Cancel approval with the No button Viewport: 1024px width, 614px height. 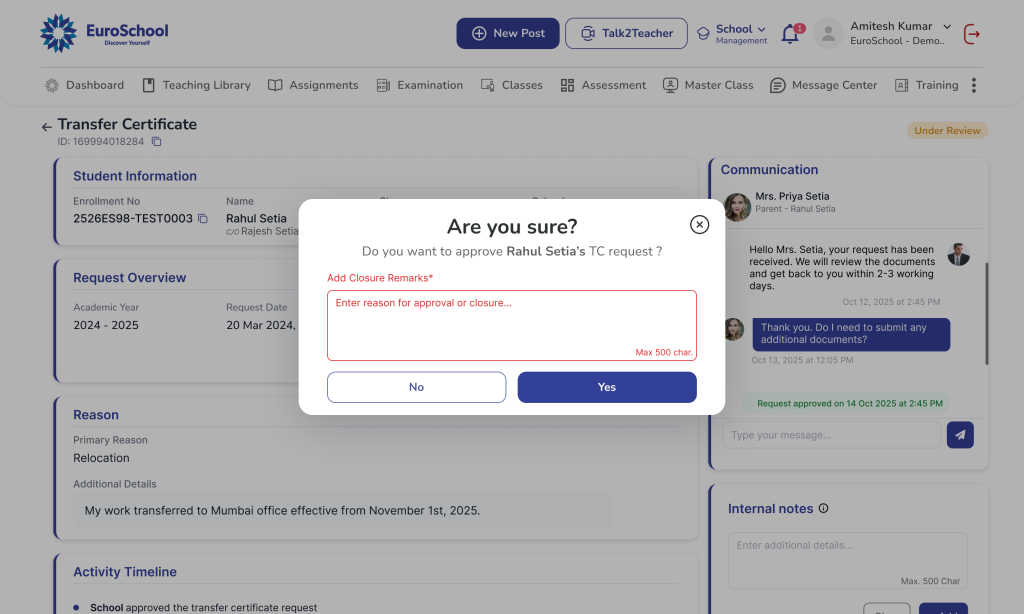[416, 387]
